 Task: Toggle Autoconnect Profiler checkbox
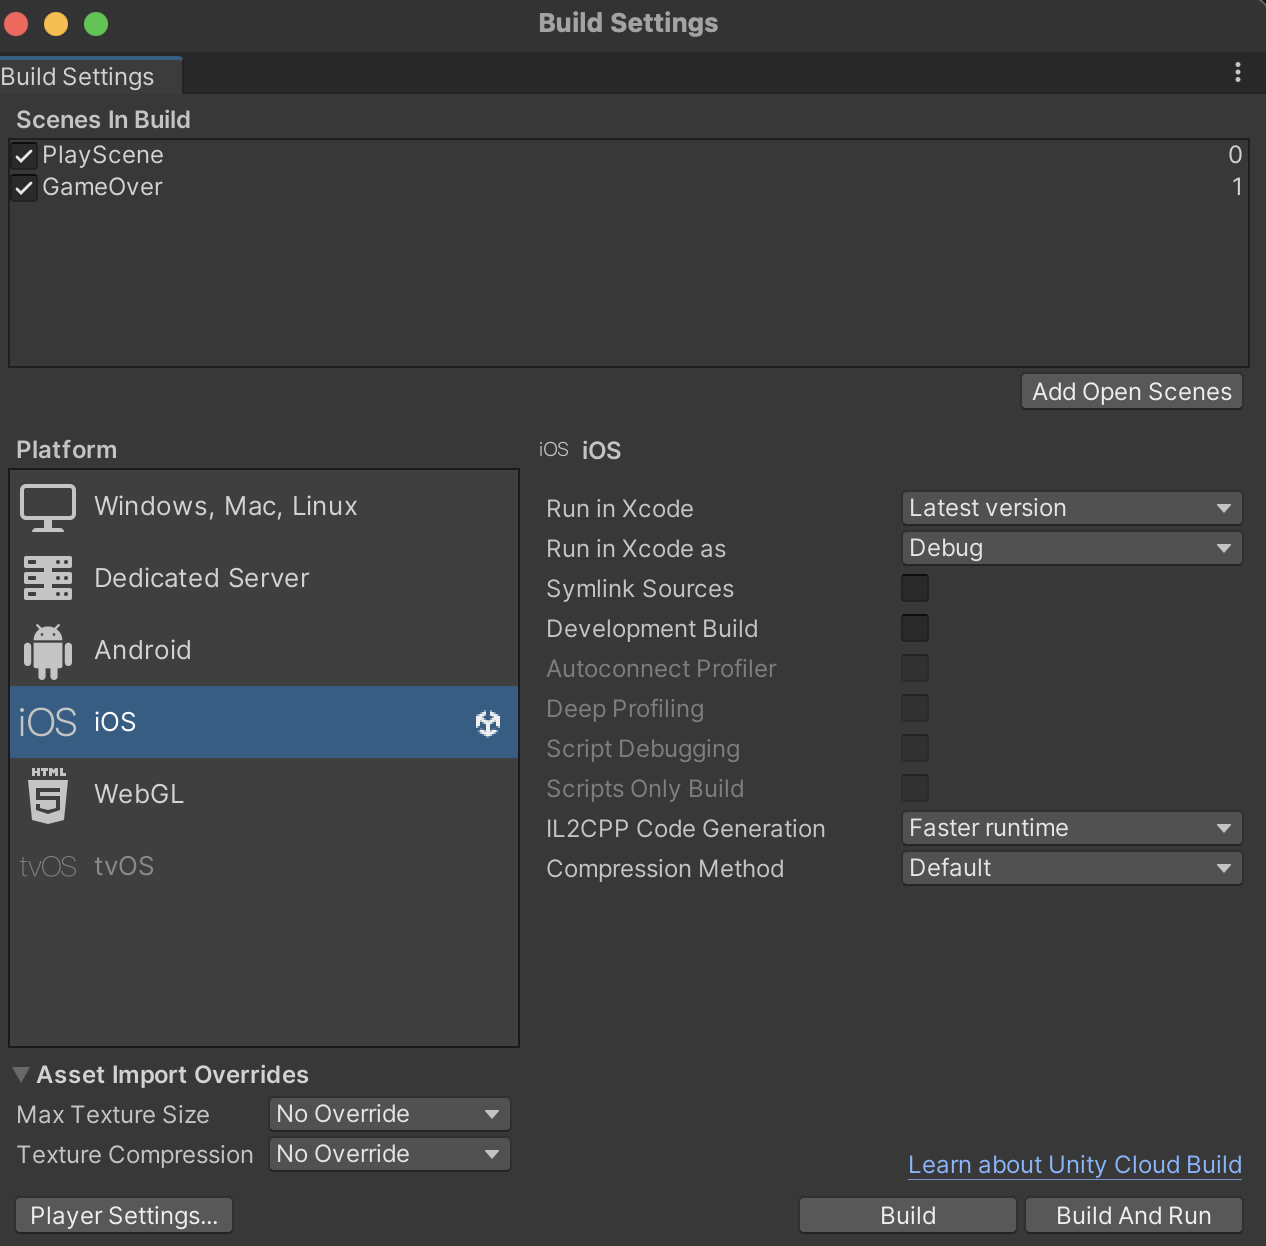click(915, 668)
